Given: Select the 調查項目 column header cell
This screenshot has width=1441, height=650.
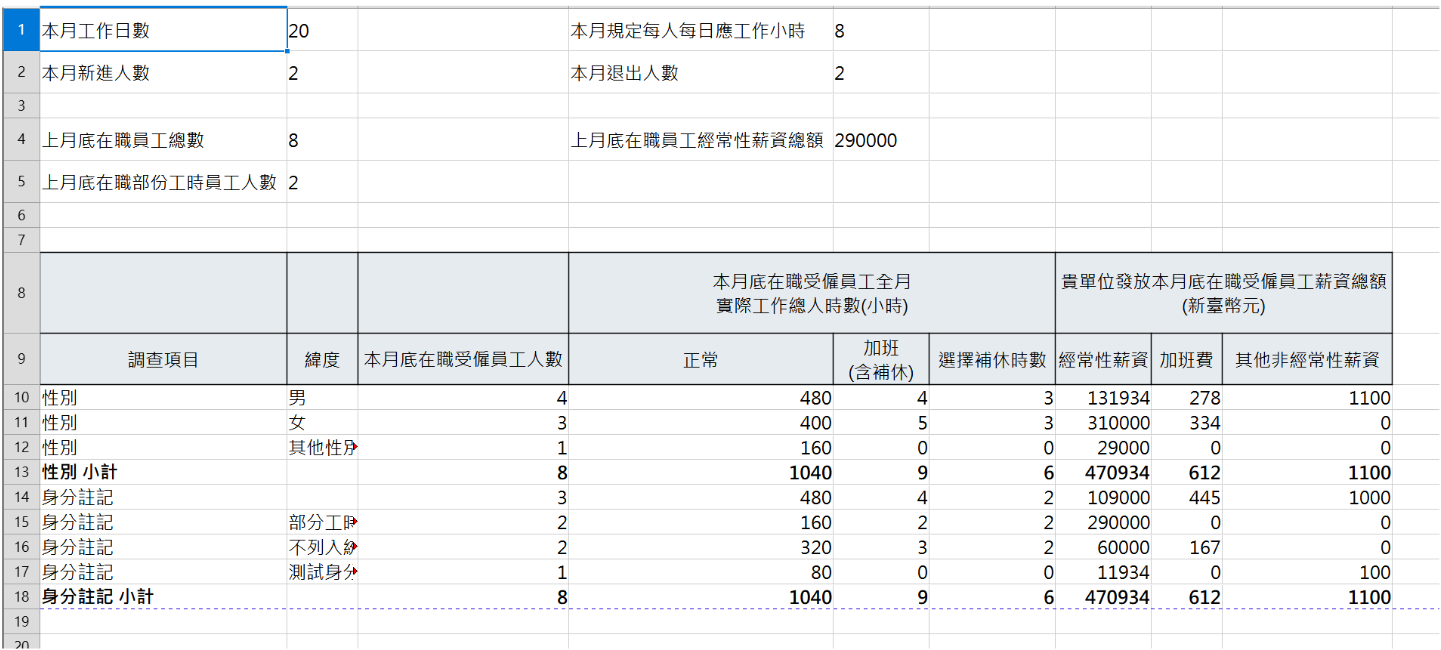Looking at the screenshot, I should [x=163, y=360].
